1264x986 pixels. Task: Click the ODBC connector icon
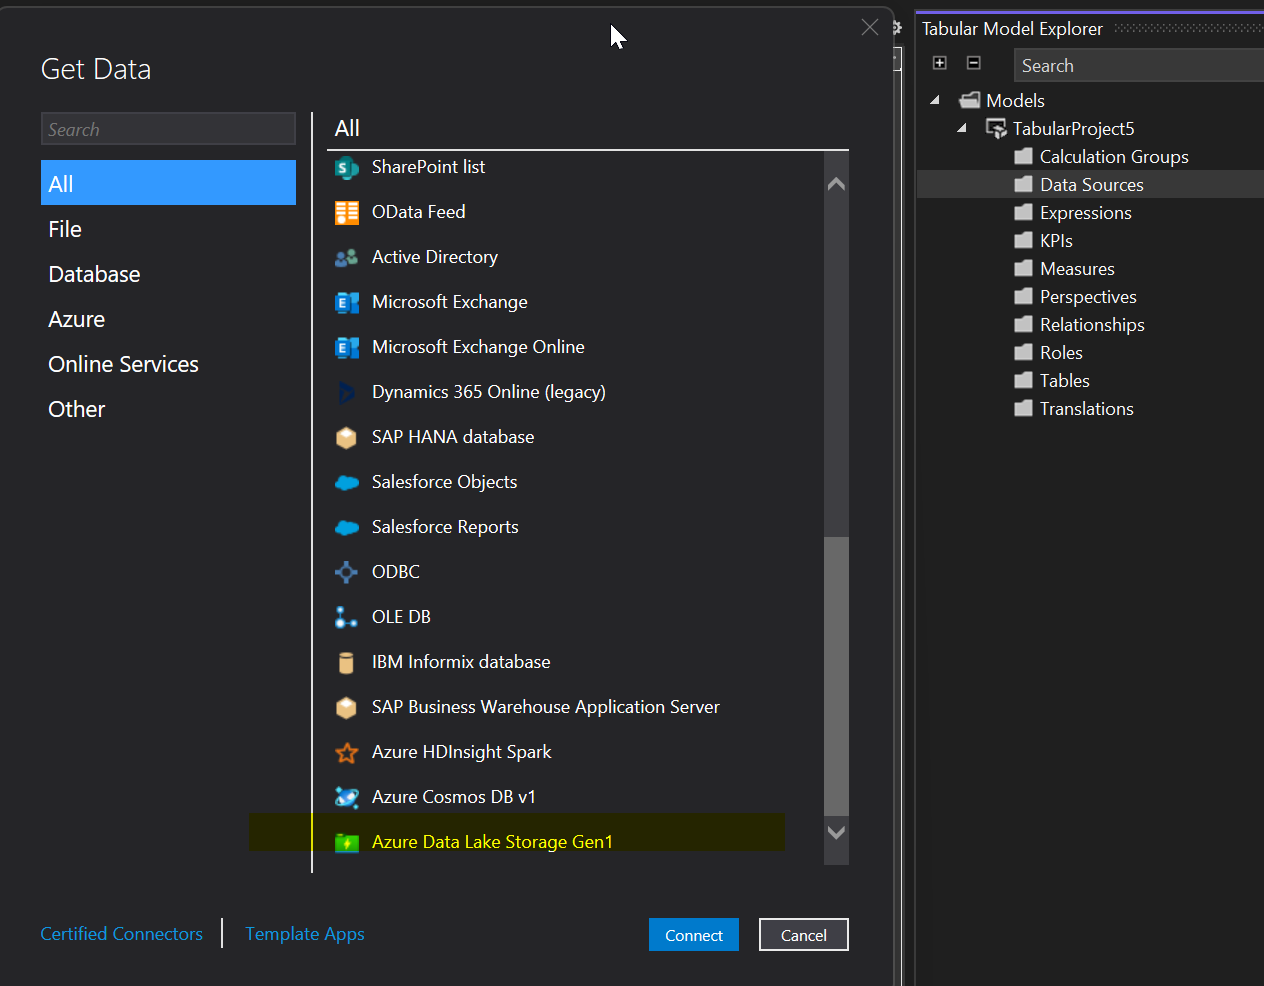[346, 572]
